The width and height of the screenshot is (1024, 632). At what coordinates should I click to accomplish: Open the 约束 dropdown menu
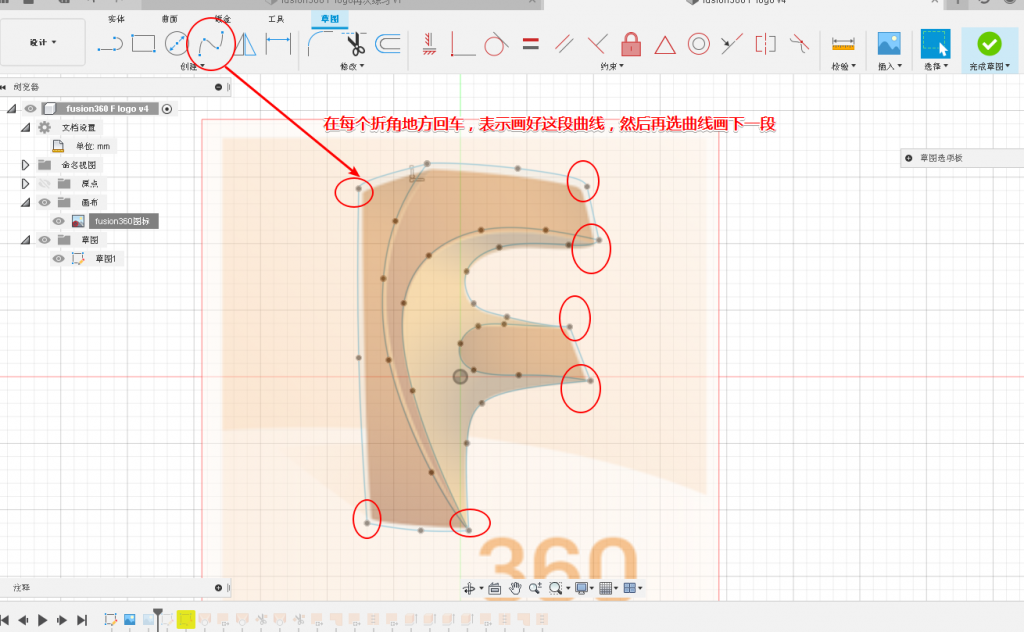[x=612, y=67]
